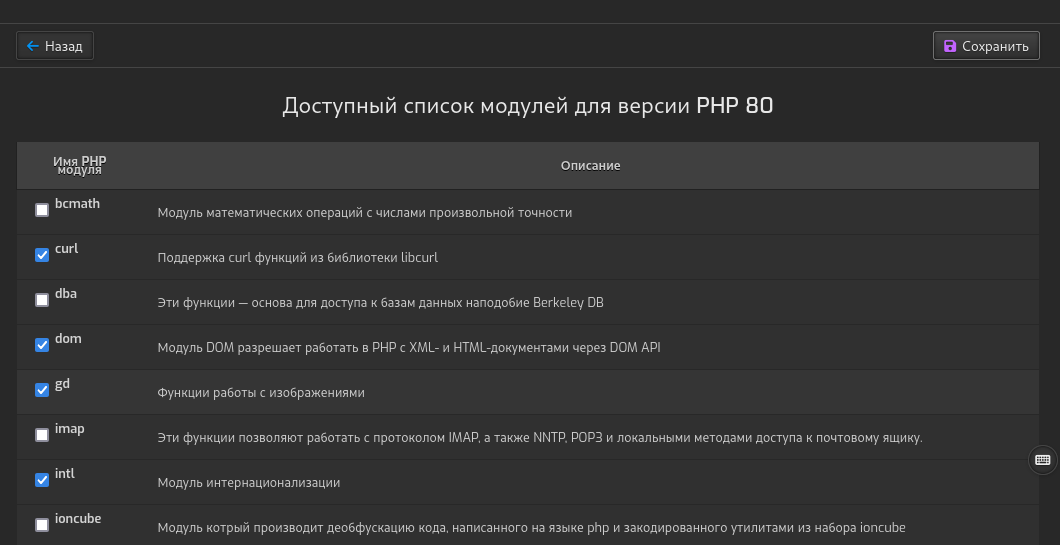1060x545 pixels.
Task: Click the Назад back button
Action: click(55, 46)
